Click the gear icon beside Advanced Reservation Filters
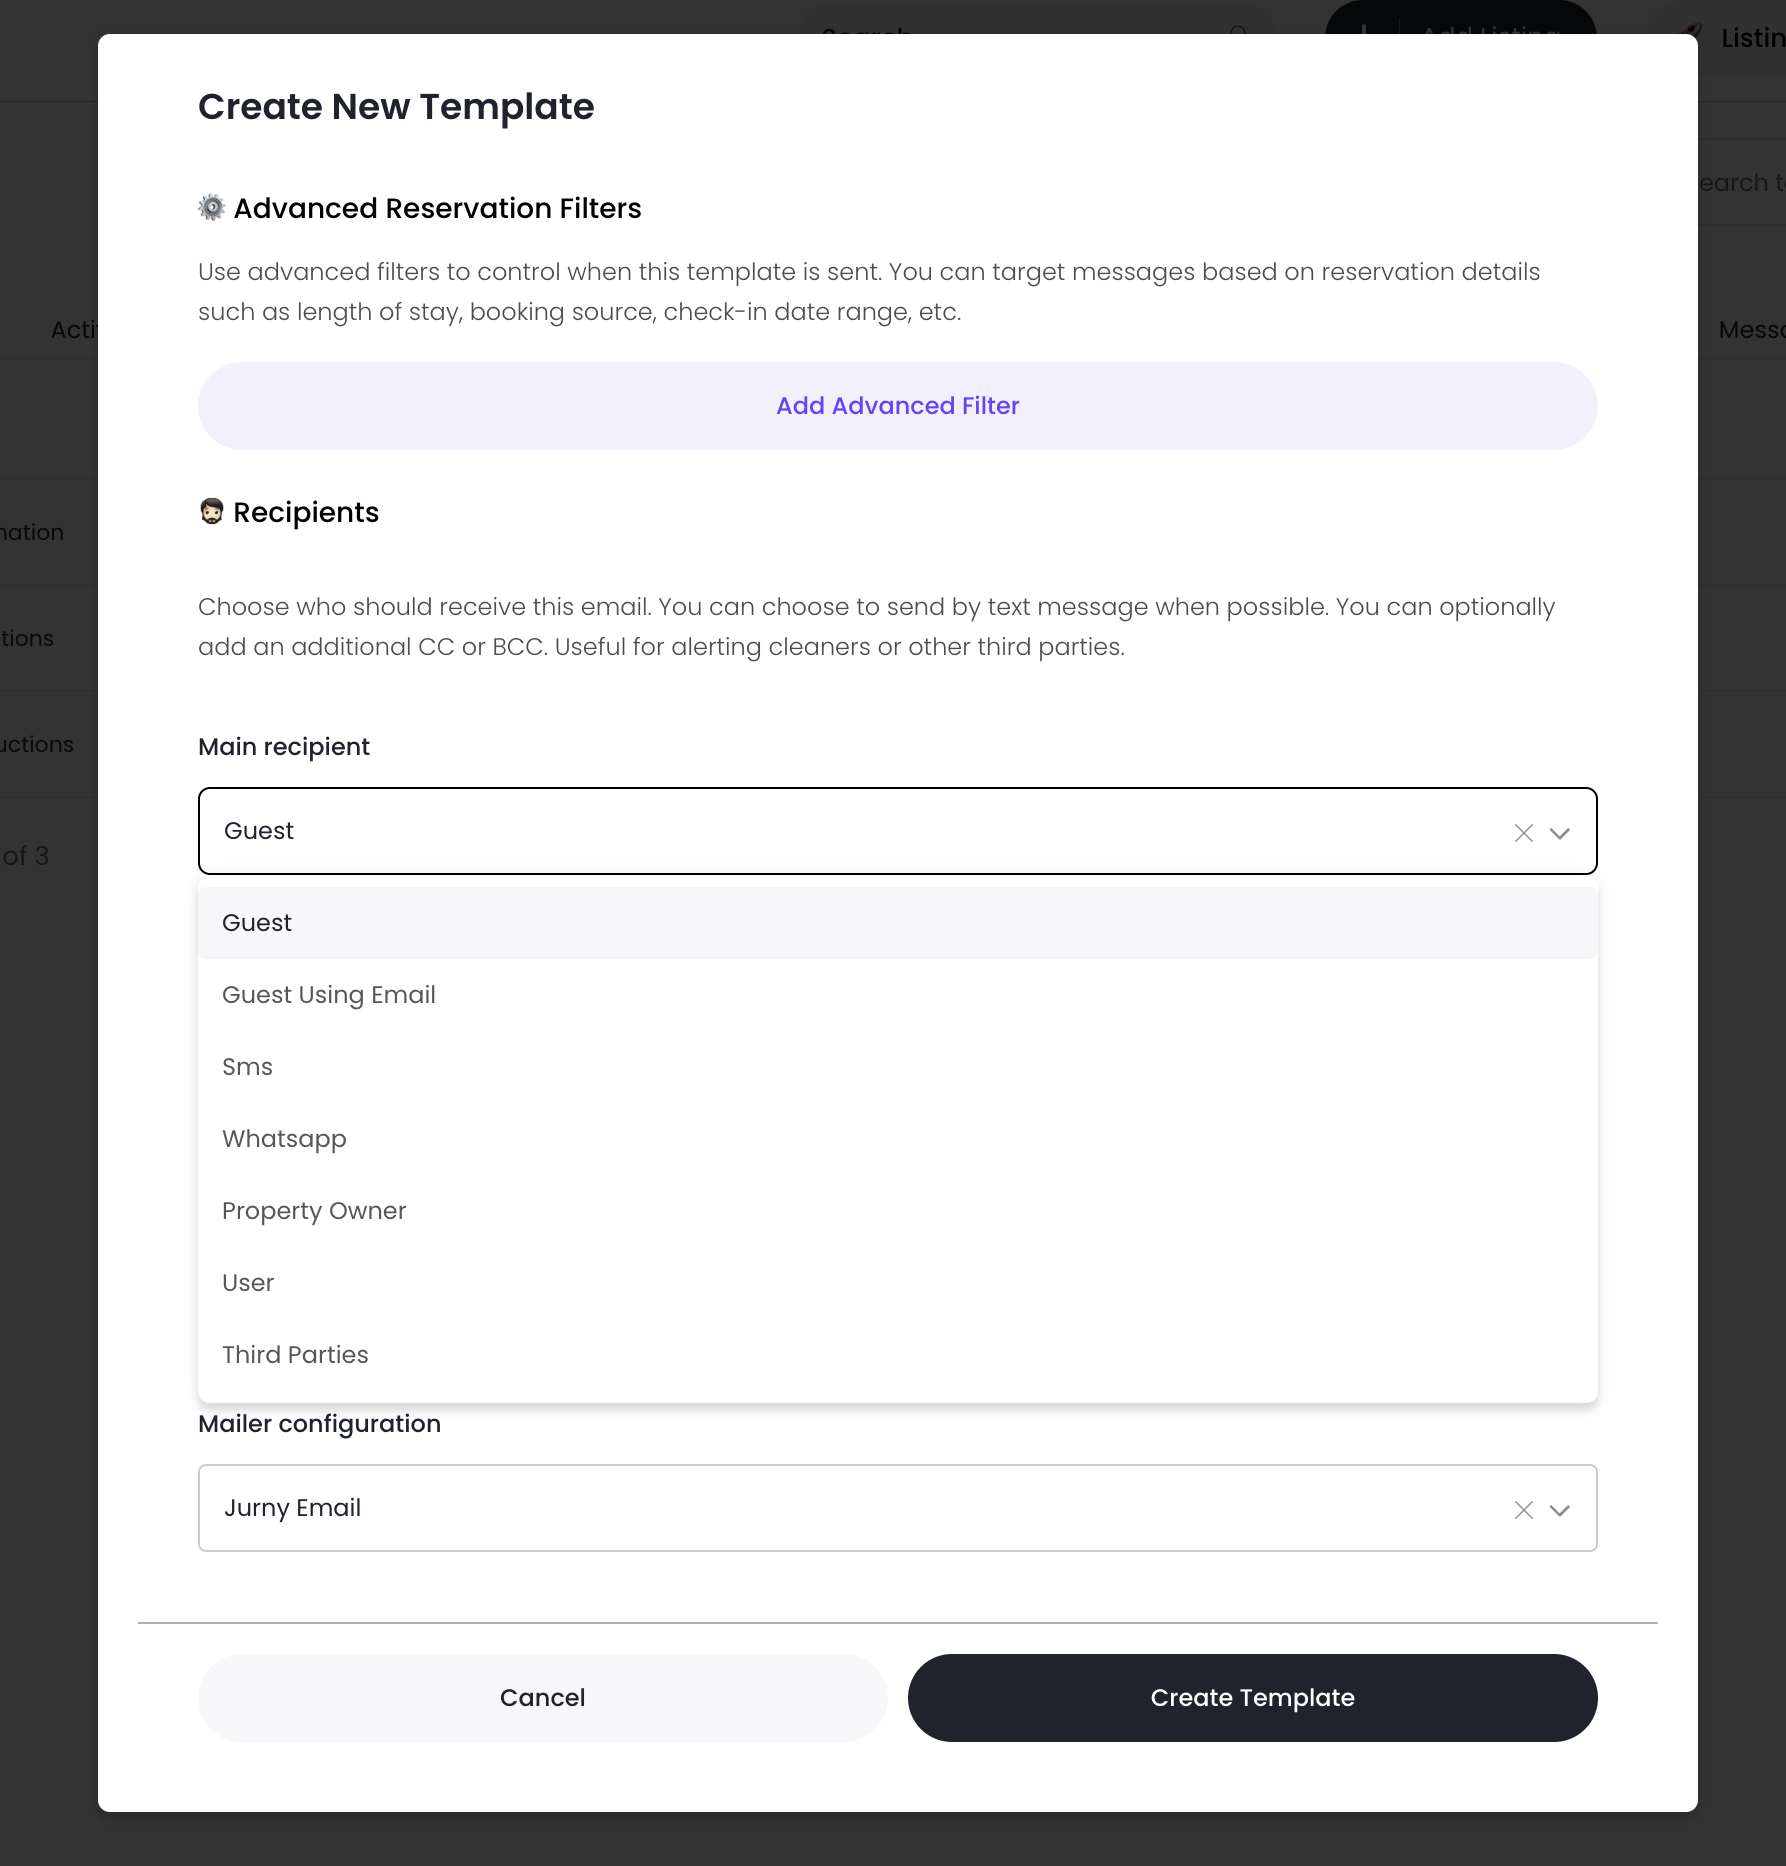Image resolution: width=1786 pixels, height=1866 pixels. pos(212,208)
